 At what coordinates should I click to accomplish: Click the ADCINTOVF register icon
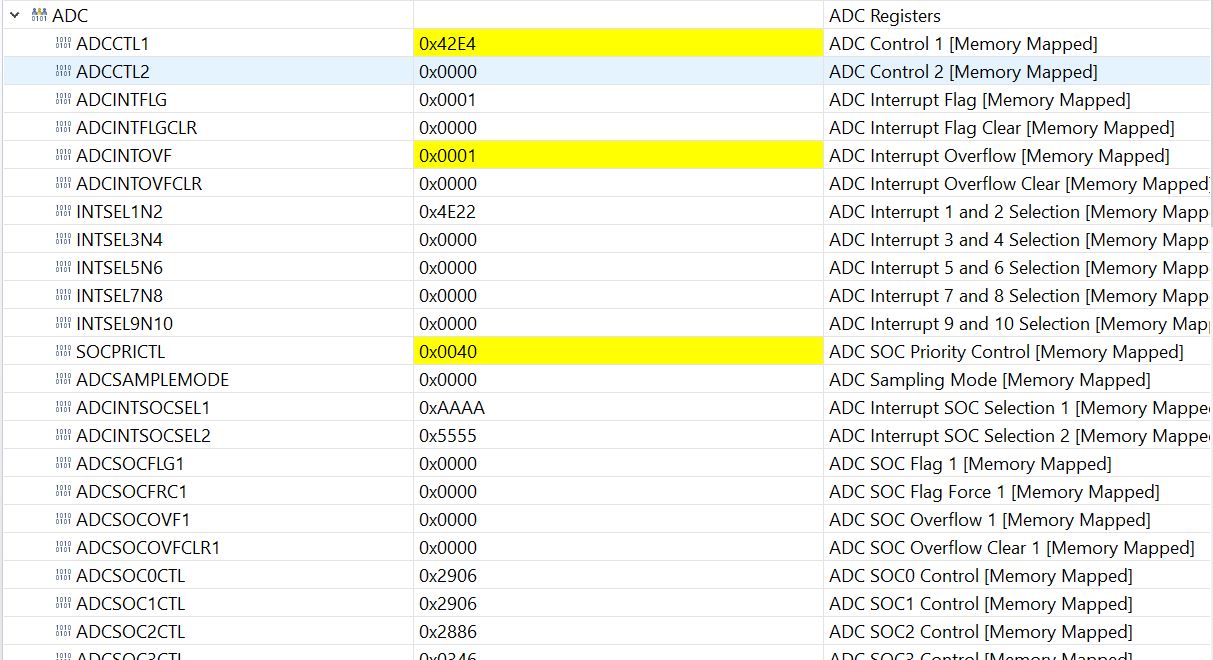click(63, 156)
